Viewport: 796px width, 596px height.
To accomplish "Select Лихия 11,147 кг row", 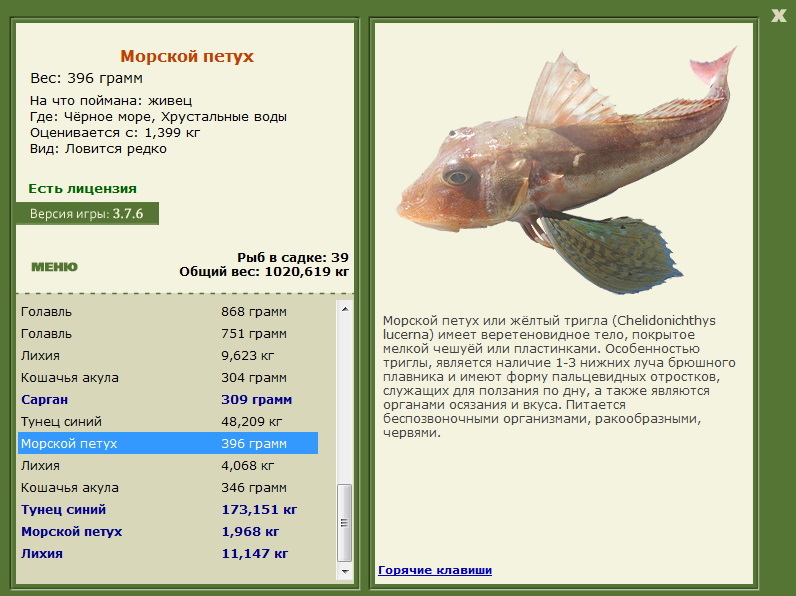I will pyautogui.click(x=168, y=553).
